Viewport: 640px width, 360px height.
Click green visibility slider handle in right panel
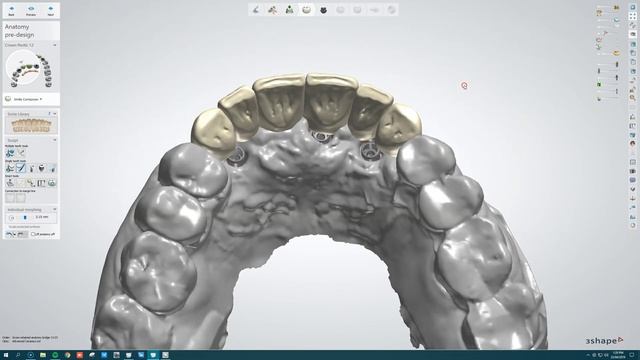coord(599,84)
